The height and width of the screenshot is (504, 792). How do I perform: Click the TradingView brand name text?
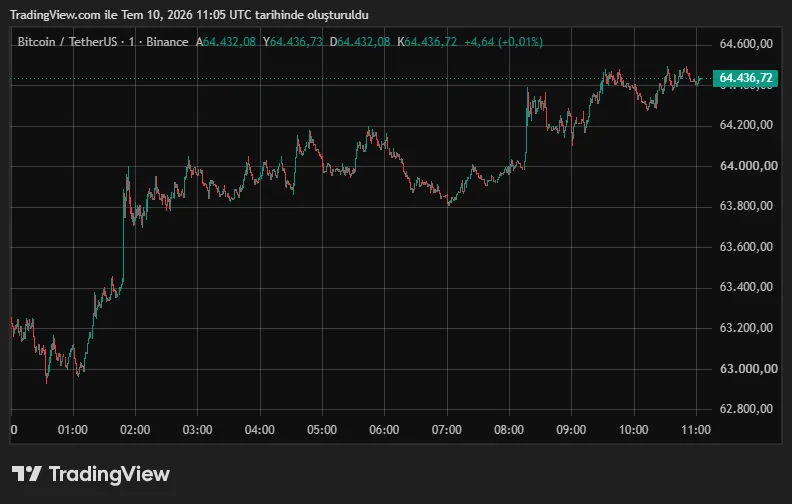[x=109, y=474]
